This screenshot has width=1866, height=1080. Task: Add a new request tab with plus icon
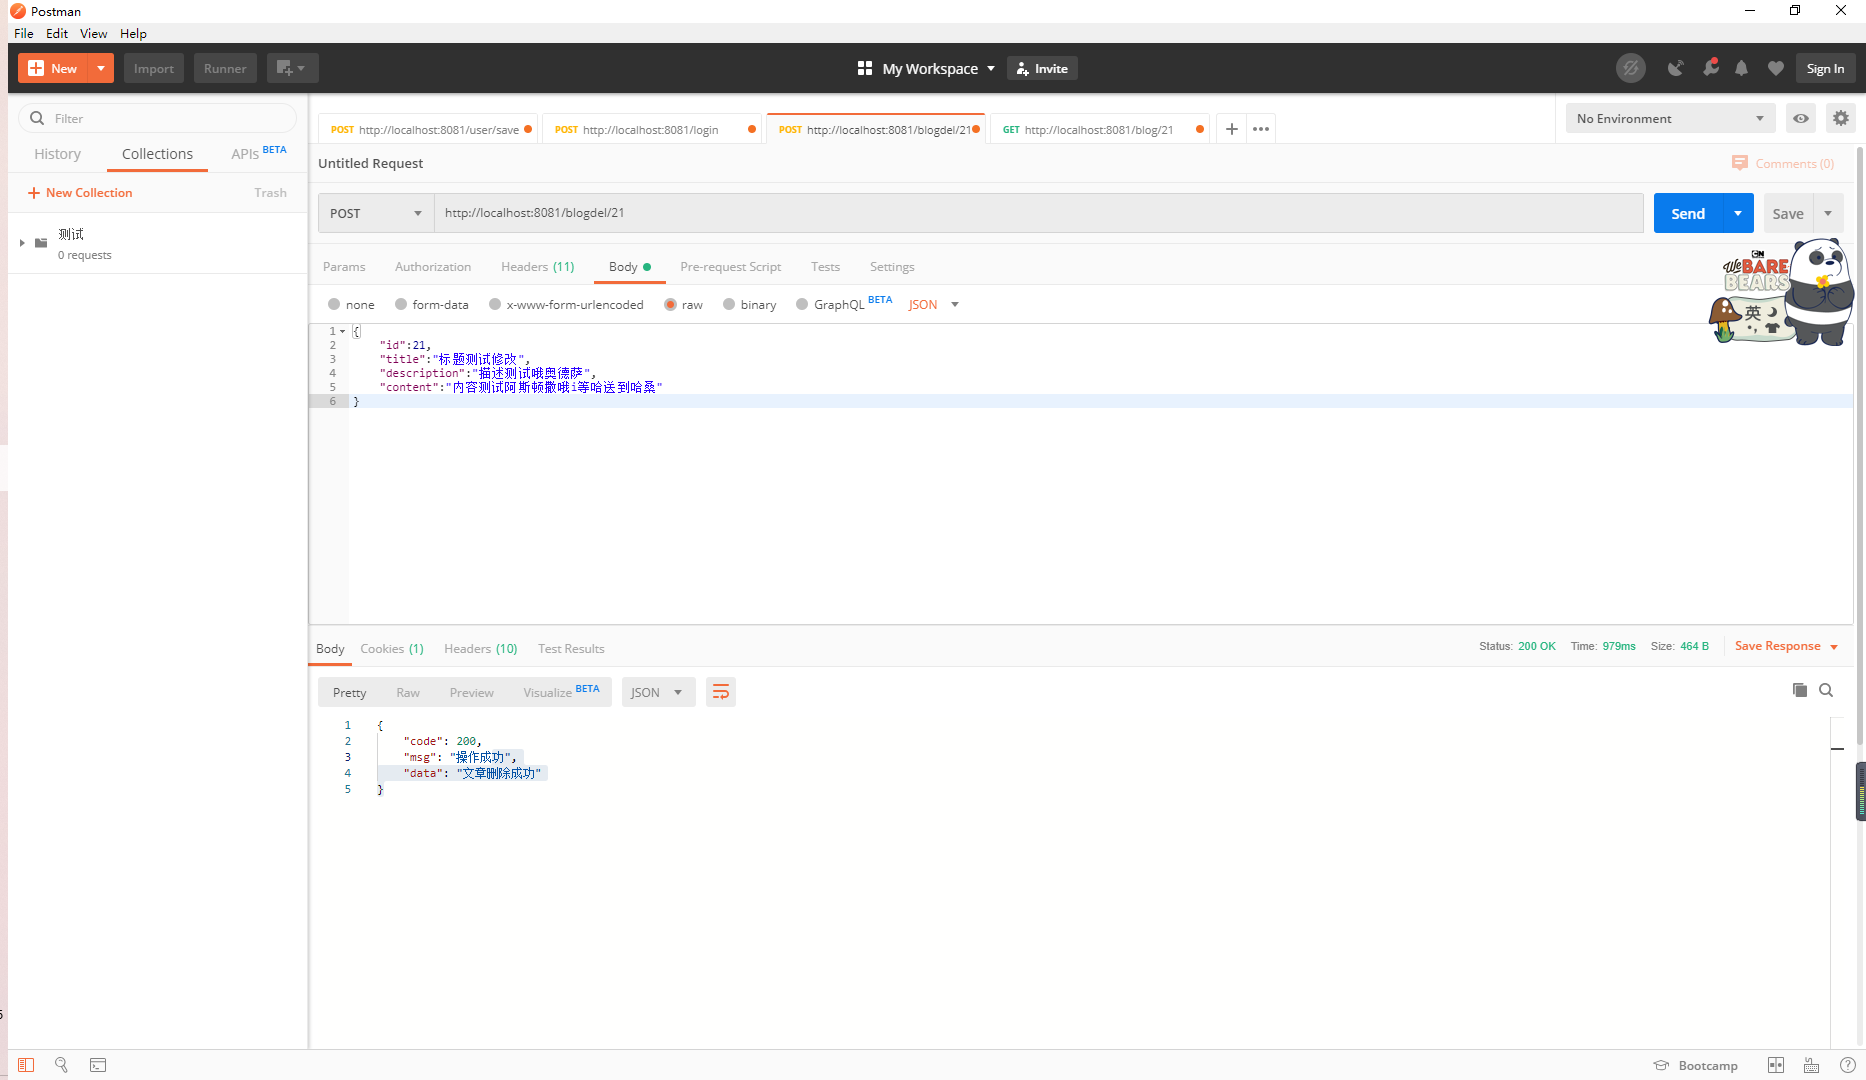coord(1232,129)
